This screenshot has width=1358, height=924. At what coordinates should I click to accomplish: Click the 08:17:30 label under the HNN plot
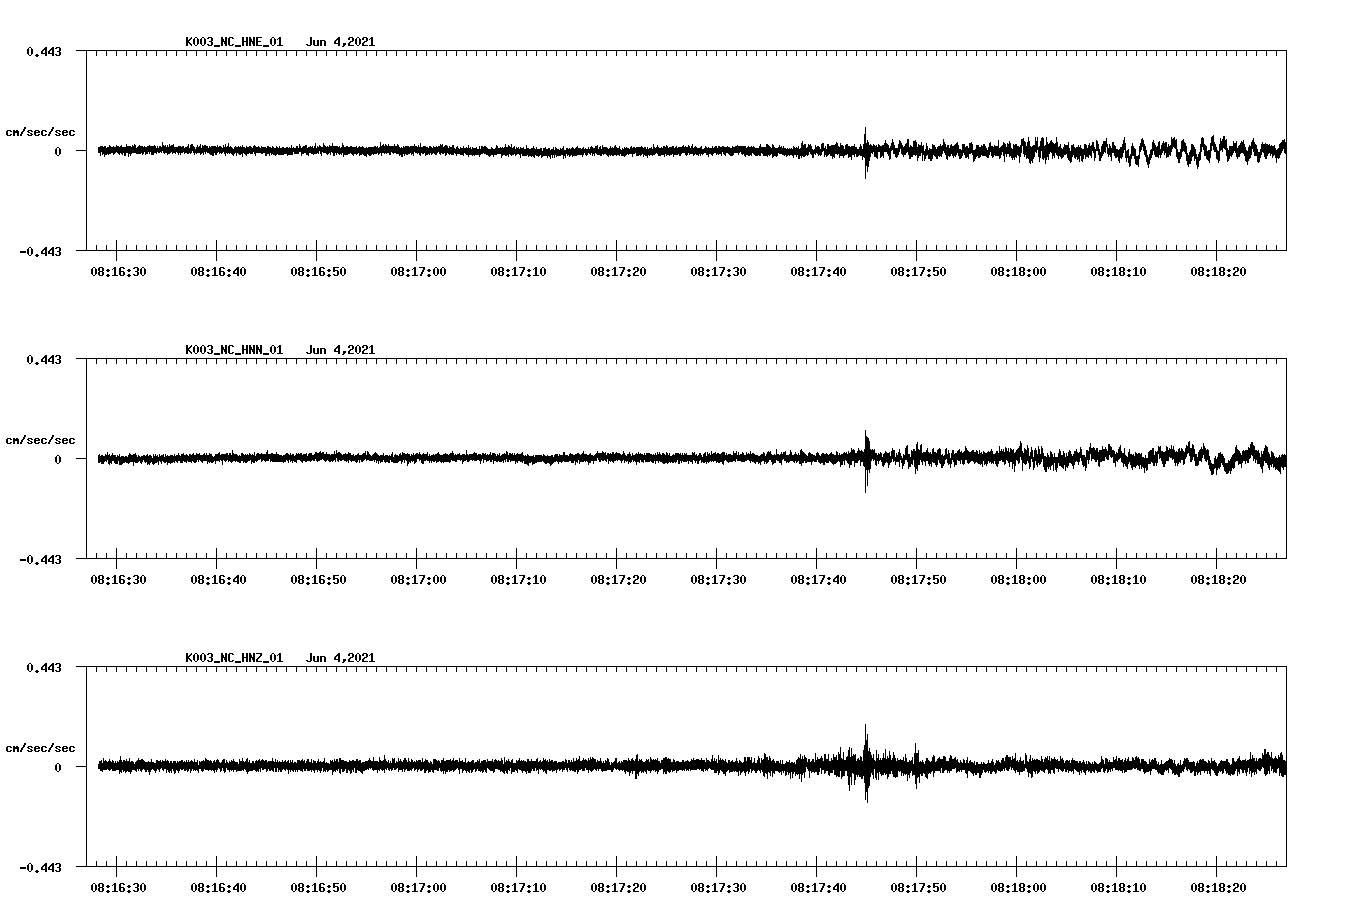tap(718, 579)
